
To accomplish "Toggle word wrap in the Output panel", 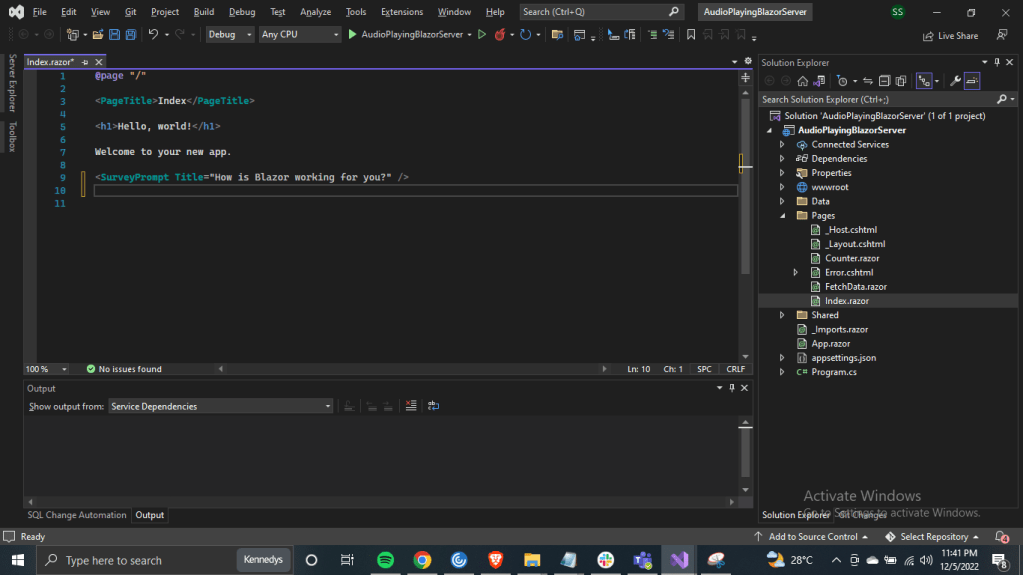I will (x=433, y=406).
